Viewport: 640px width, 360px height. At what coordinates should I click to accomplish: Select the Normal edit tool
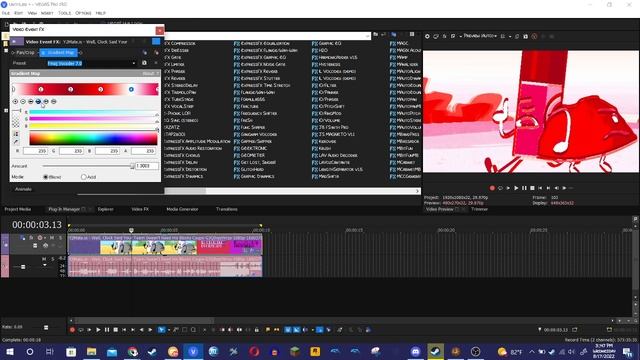pyautogui.click(x=162, y=330)
